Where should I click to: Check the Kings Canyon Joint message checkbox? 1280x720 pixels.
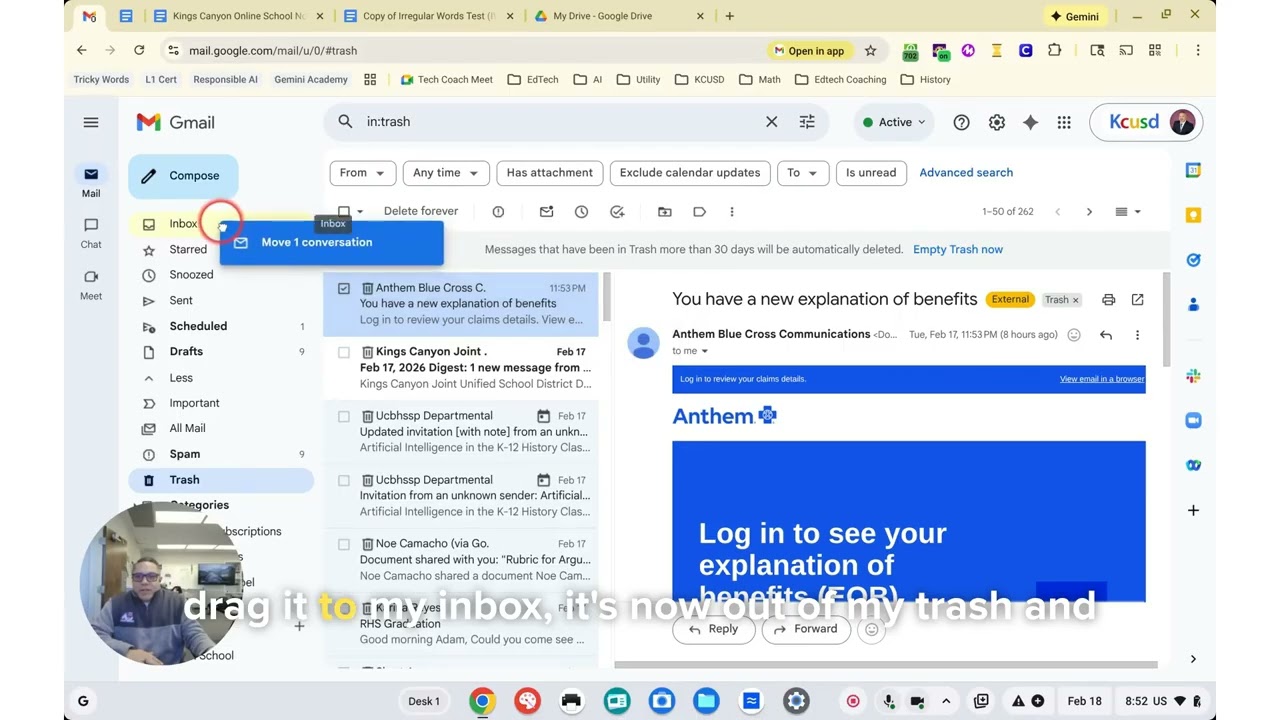[344, 352]
